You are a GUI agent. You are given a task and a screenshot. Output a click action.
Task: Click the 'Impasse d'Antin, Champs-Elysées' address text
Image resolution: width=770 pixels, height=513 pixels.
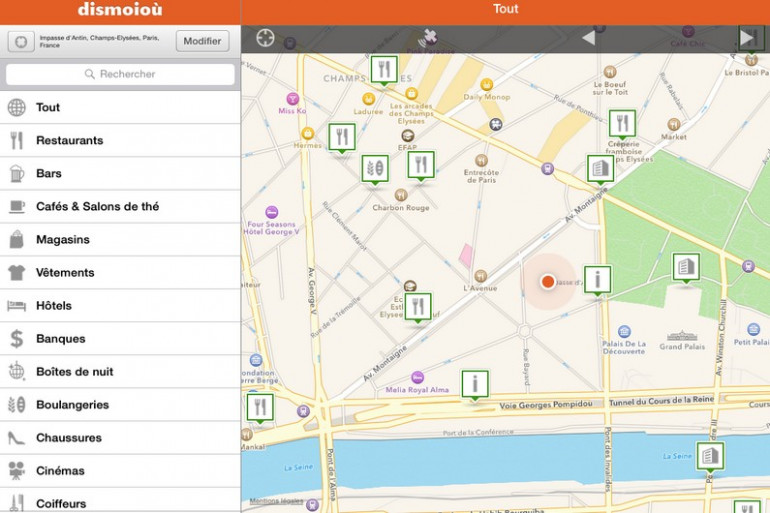(99, 41)
